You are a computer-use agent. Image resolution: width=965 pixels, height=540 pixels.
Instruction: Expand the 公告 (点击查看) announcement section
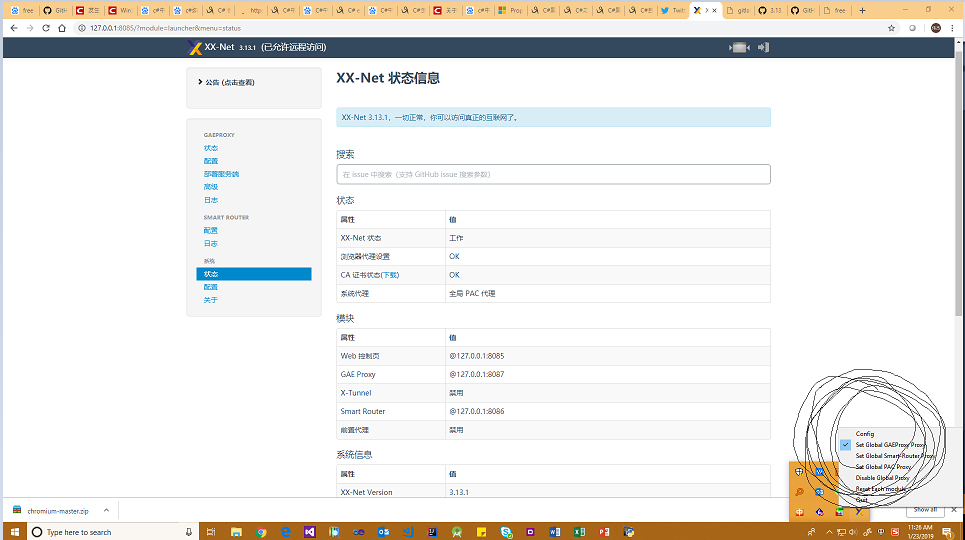pos(226,82)
